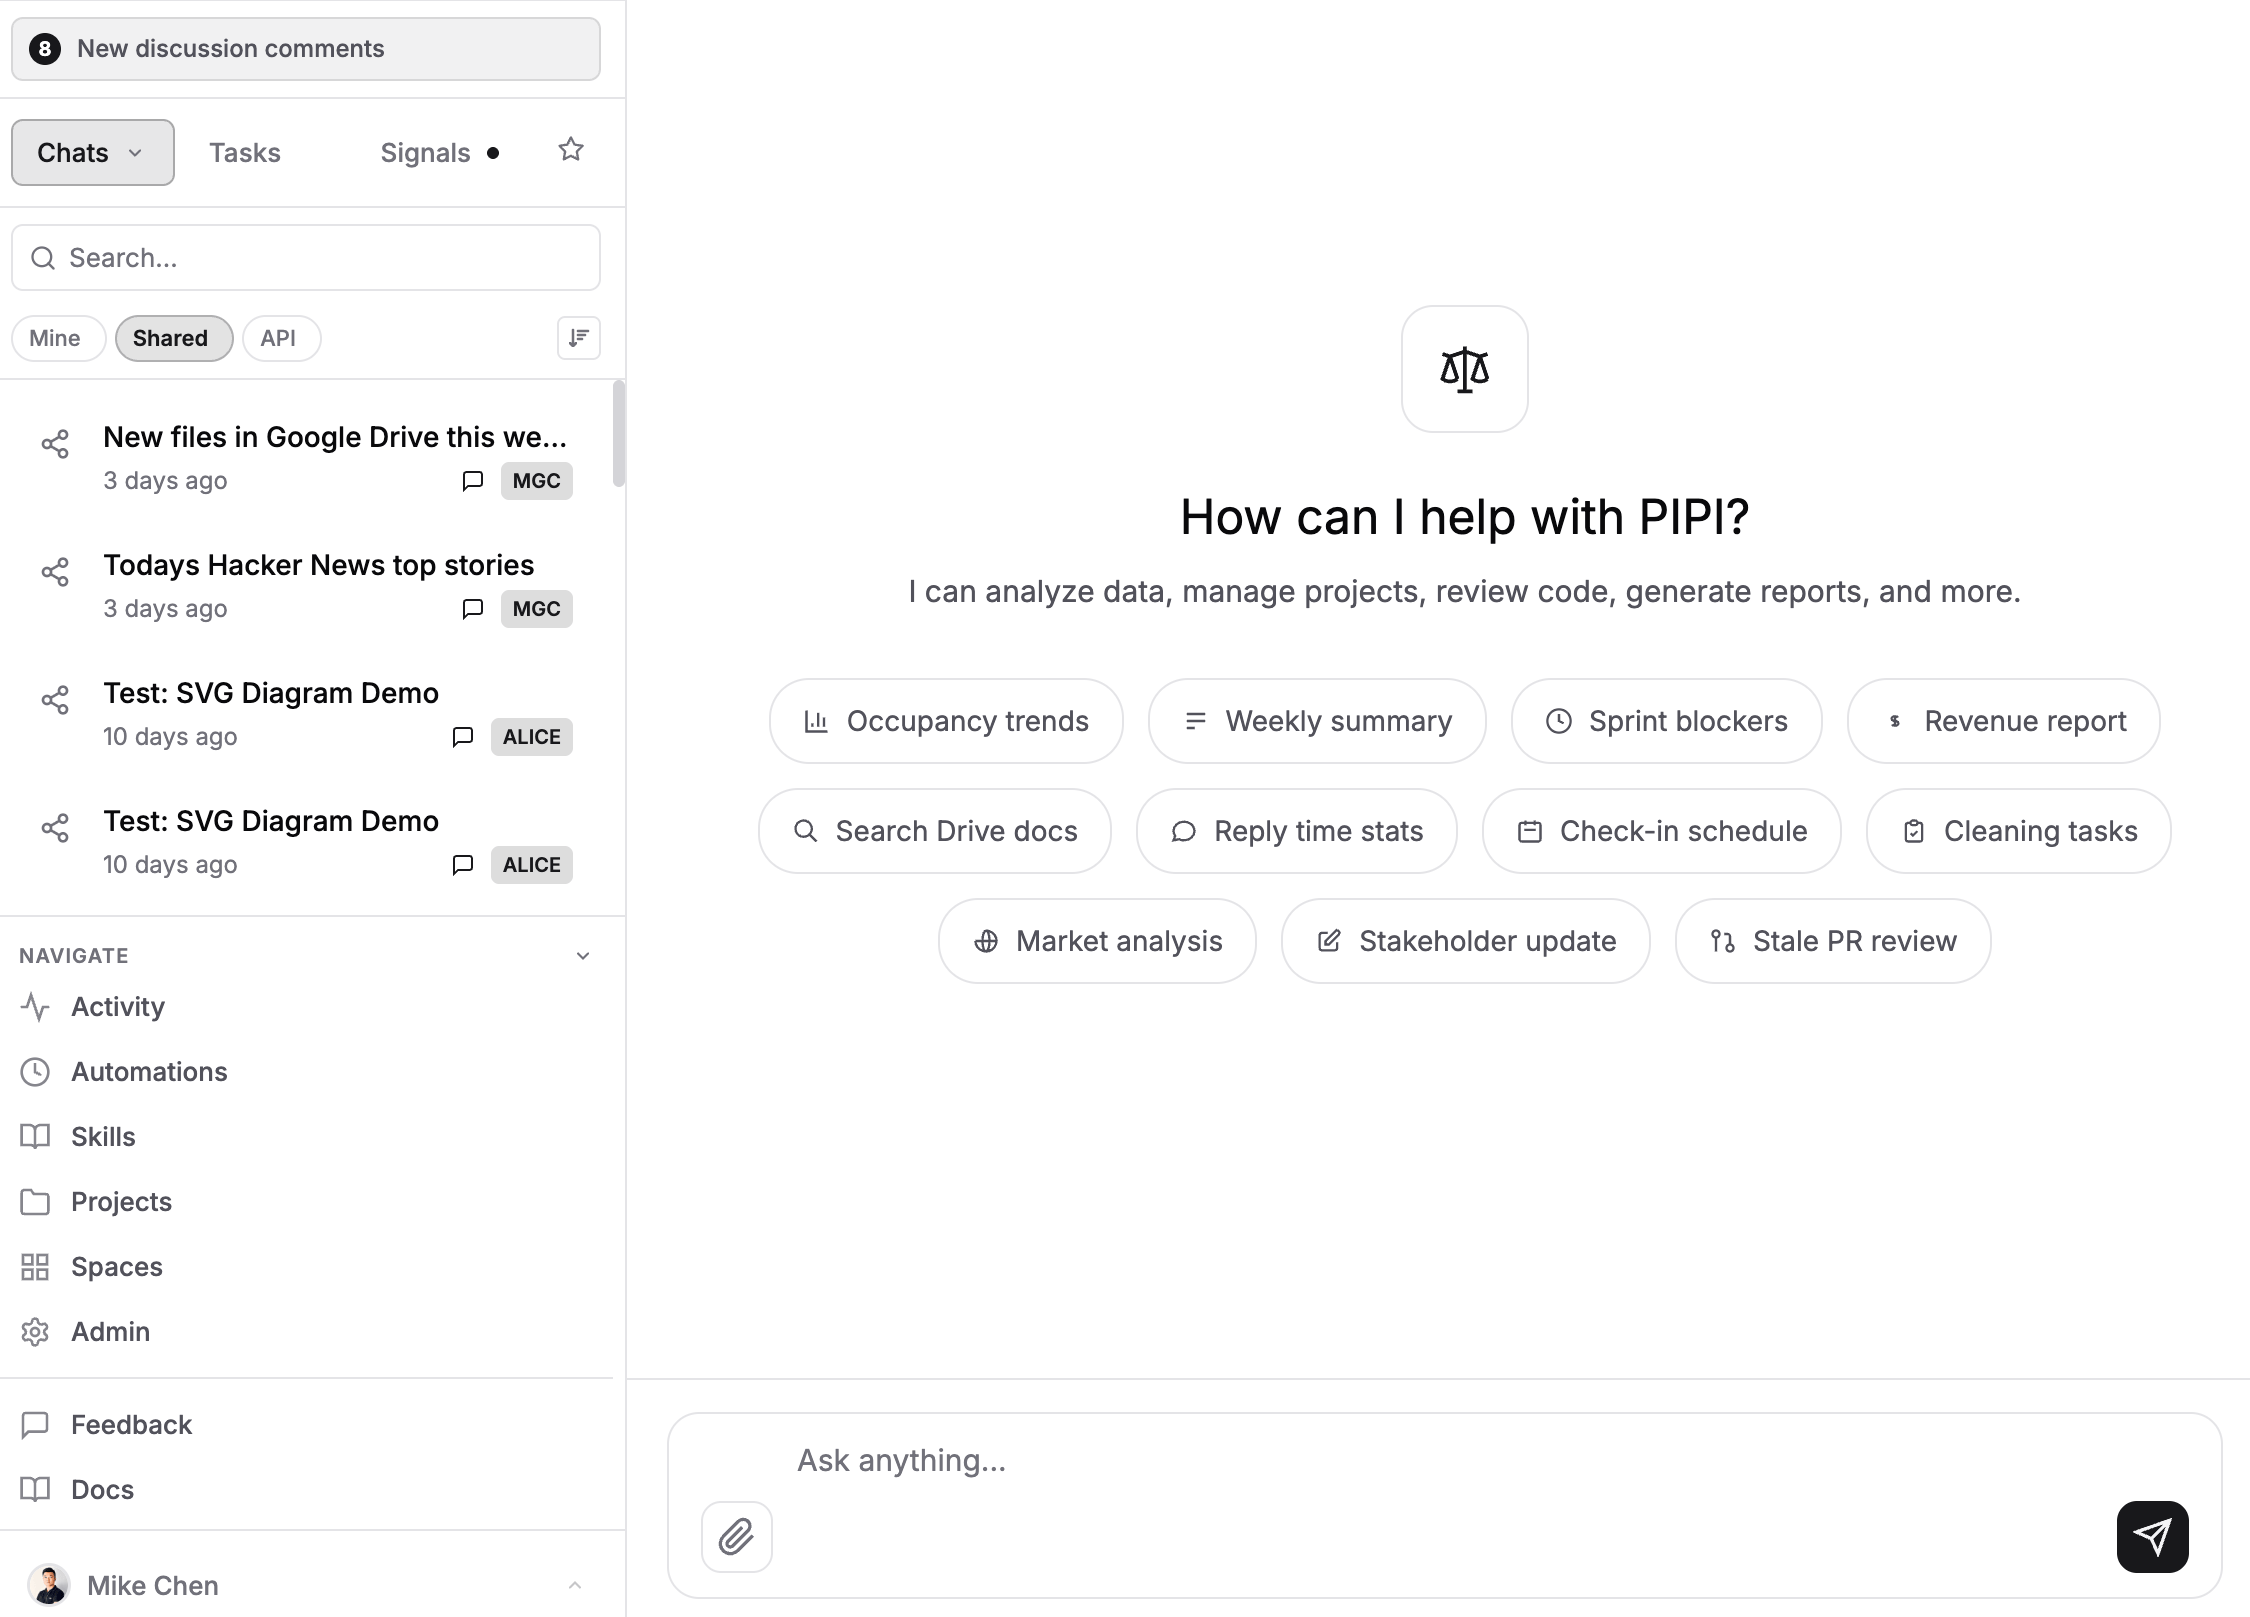Click the Signals unread dot indicator

(493, 153)
